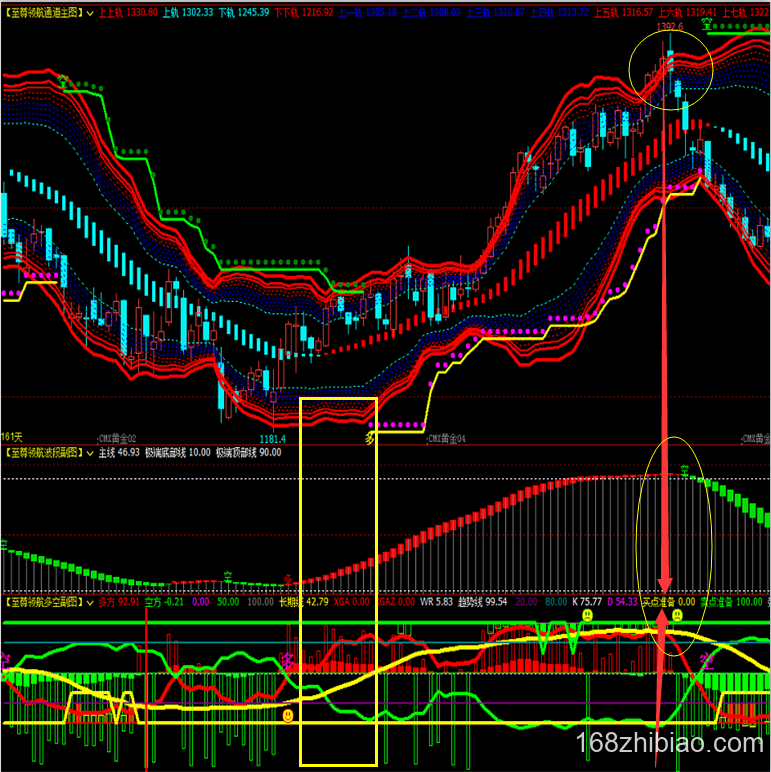Expand the 至尊领航波段副图 indicator dropdown arrow

coord(91,453)
